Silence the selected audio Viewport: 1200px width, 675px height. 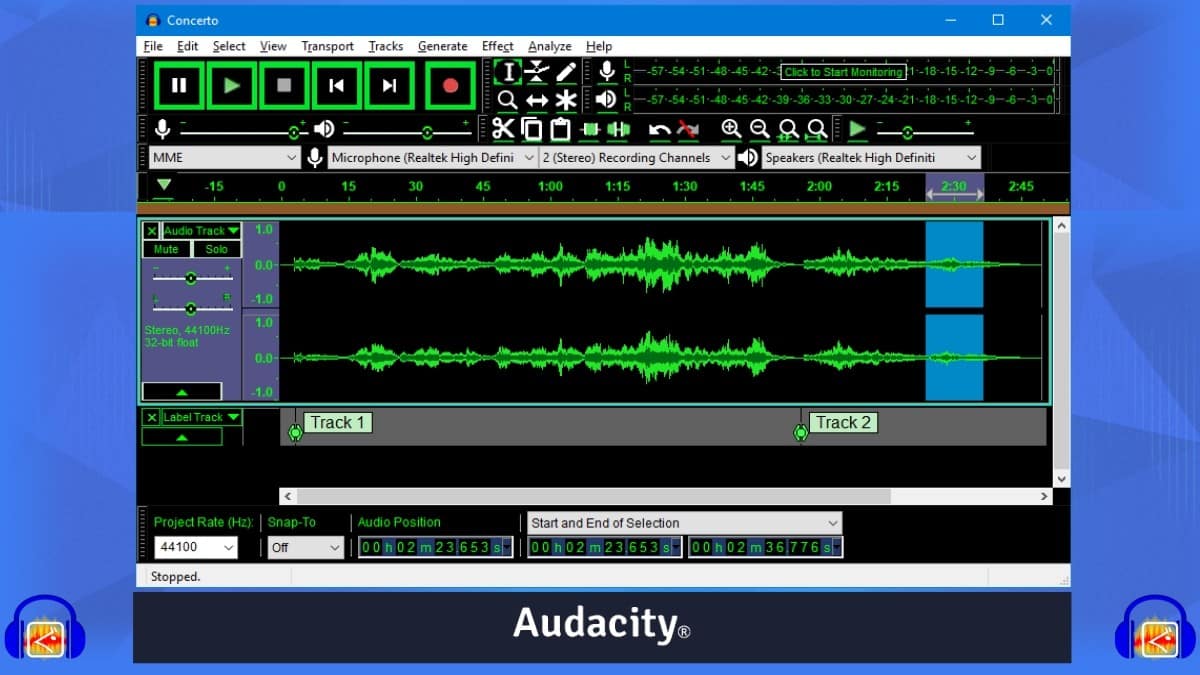click(x=618, y=130)
